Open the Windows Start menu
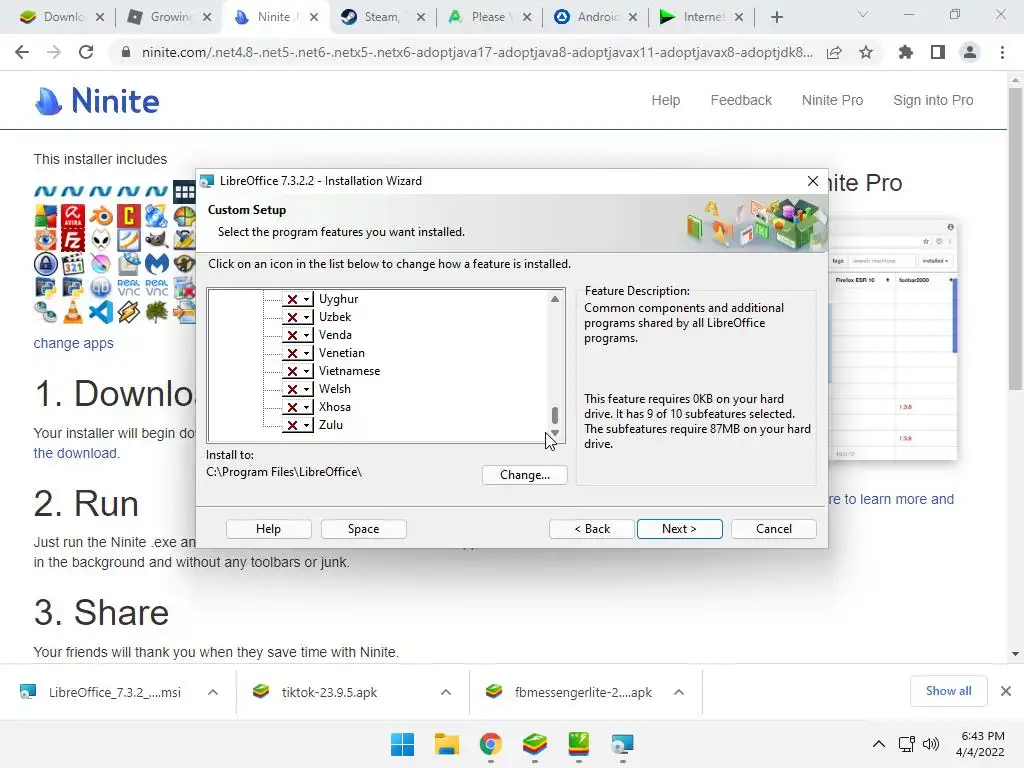The height and width of the screenshot is (768, 1024). (402, 744)
